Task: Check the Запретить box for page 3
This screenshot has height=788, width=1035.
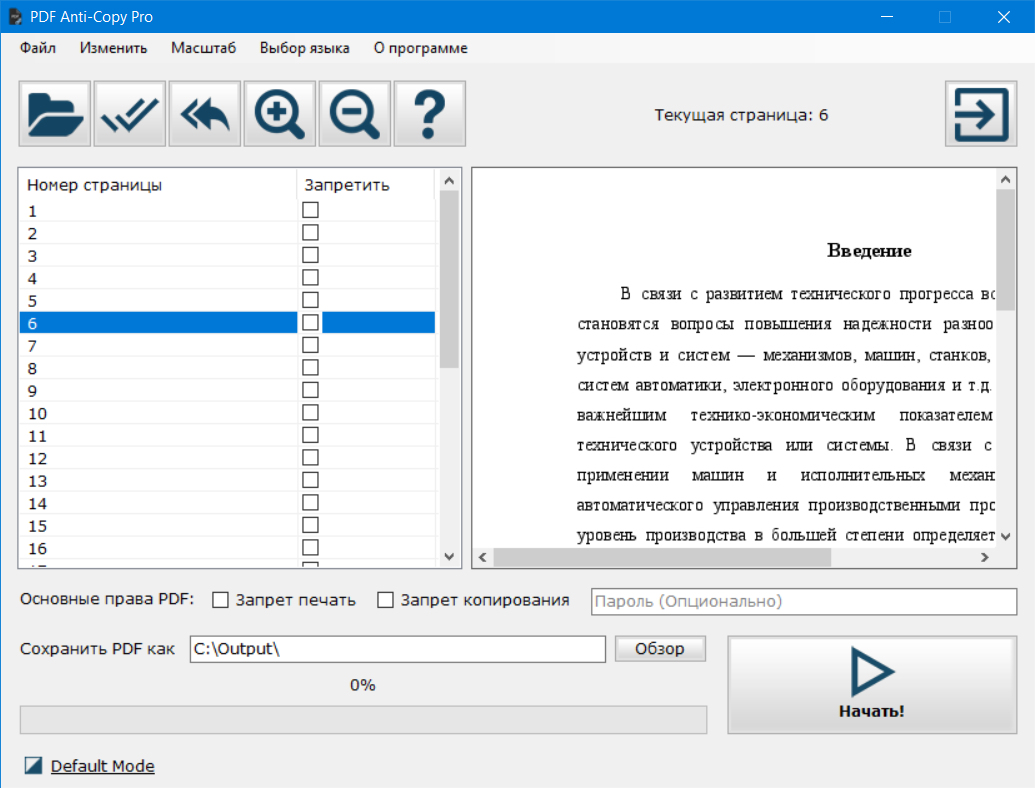Action: pos(311,255)
